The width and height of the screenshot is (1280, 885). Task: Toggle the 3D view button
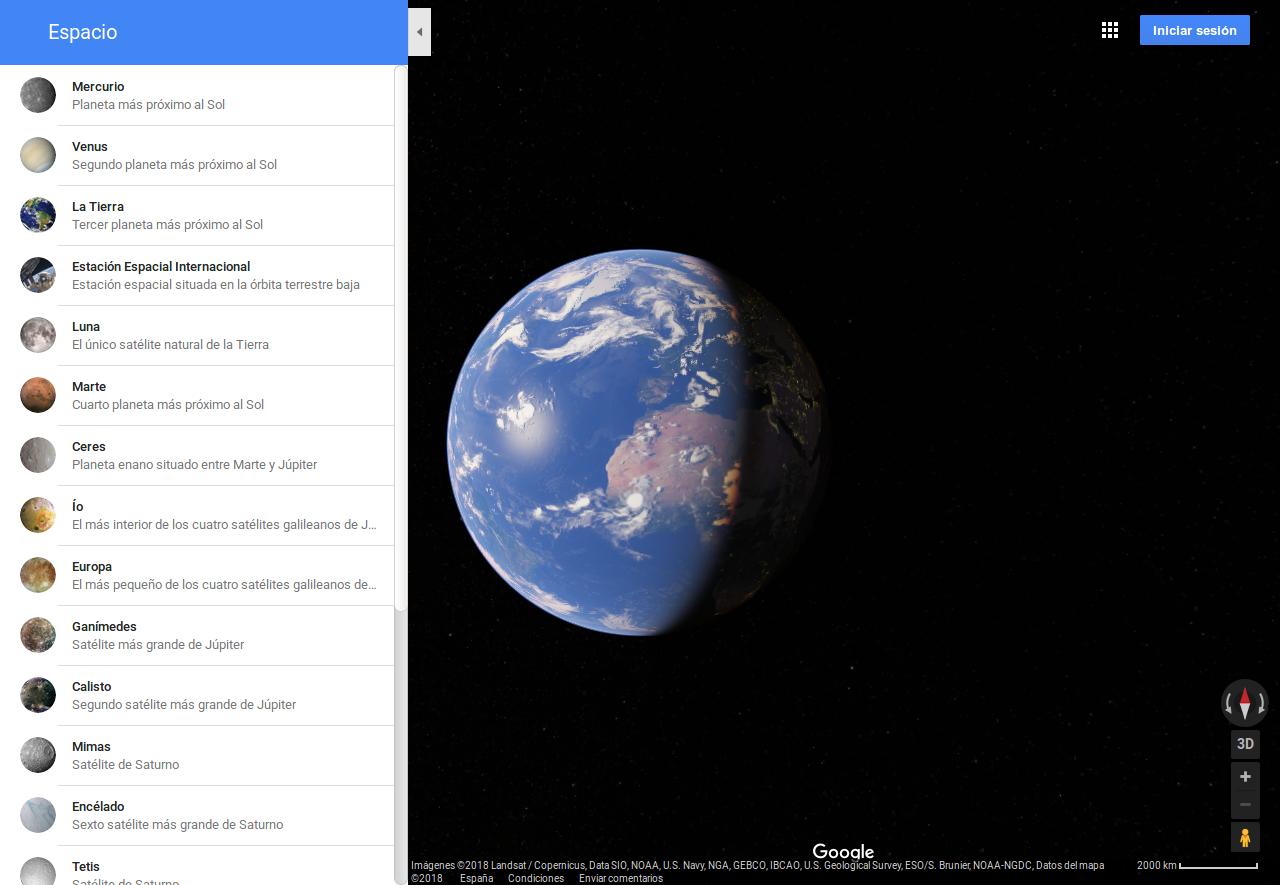pos(1245,743)
